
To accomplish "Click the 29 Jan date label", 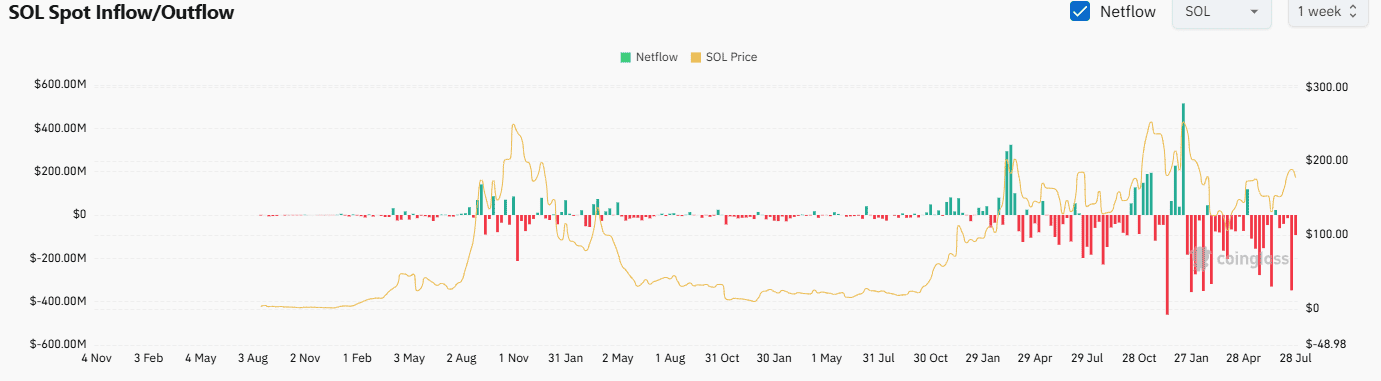I will 982,358.
